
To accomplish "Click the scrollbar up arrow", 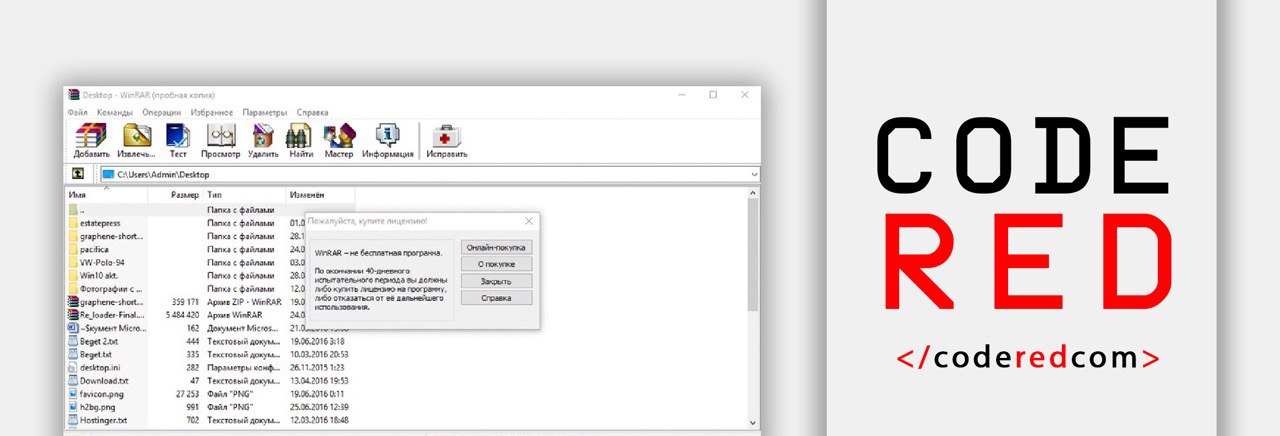I will coord(753,193).
